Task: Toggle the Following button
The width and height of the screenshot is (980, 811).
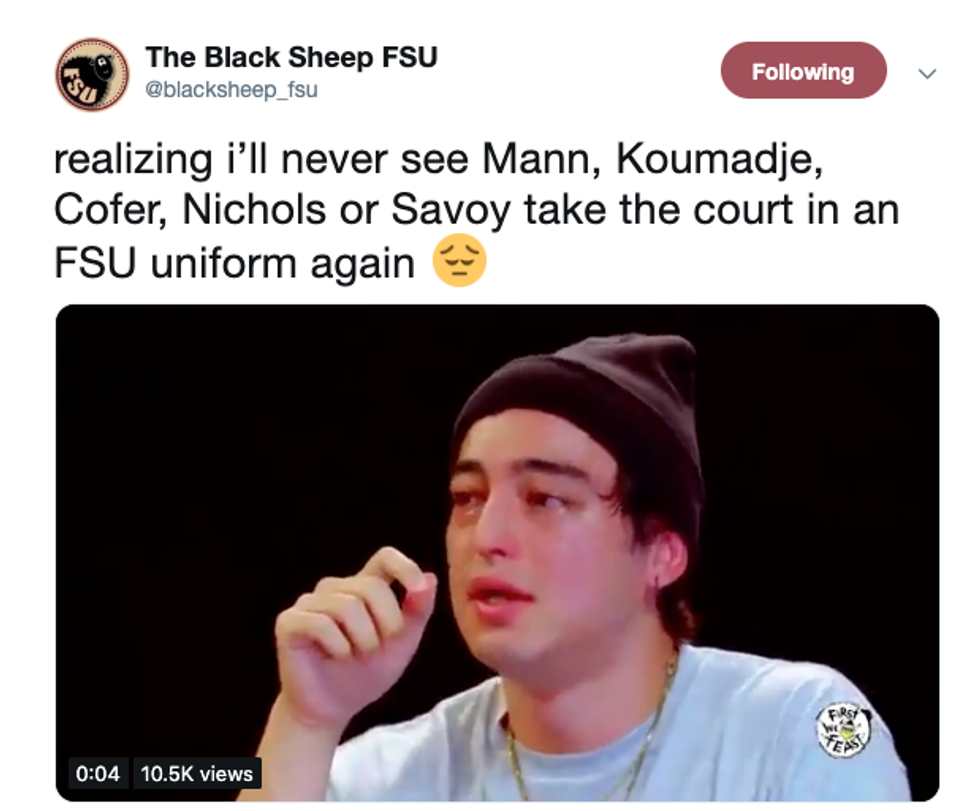Action: click(803, 71)
